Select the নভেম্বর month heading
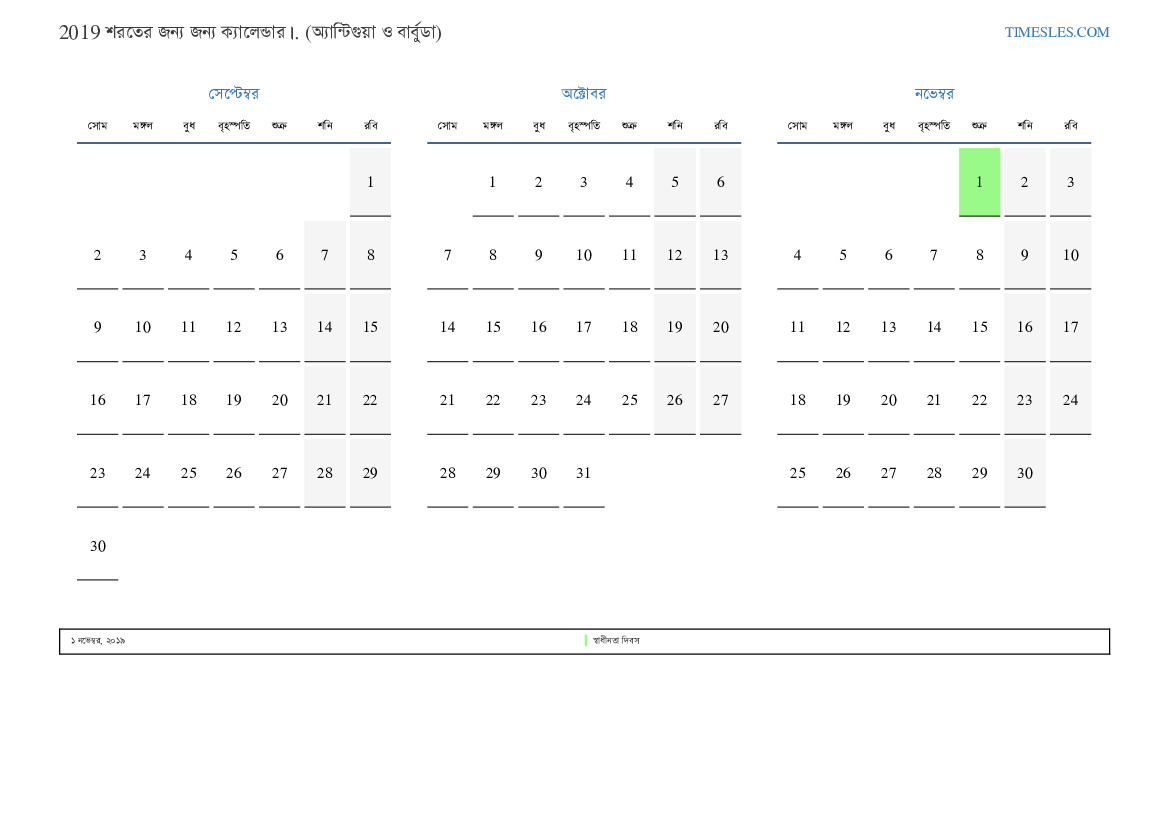The image size is (1169, 827). [x=933, y=94]
